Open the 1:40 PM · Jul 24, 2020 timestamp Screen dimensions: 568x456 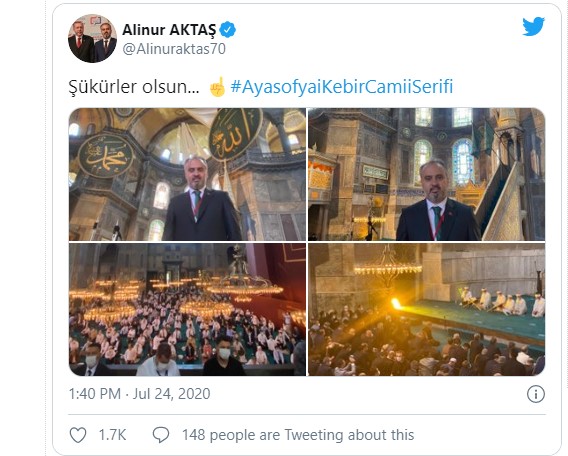(139, 394)
